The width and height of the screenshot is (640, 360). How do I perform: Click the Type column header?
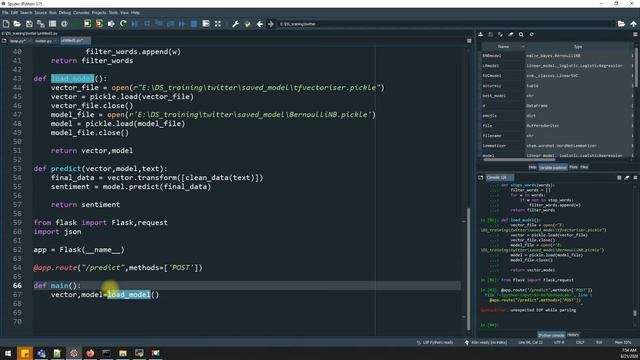pyautogui.click(x=578, y=47)
